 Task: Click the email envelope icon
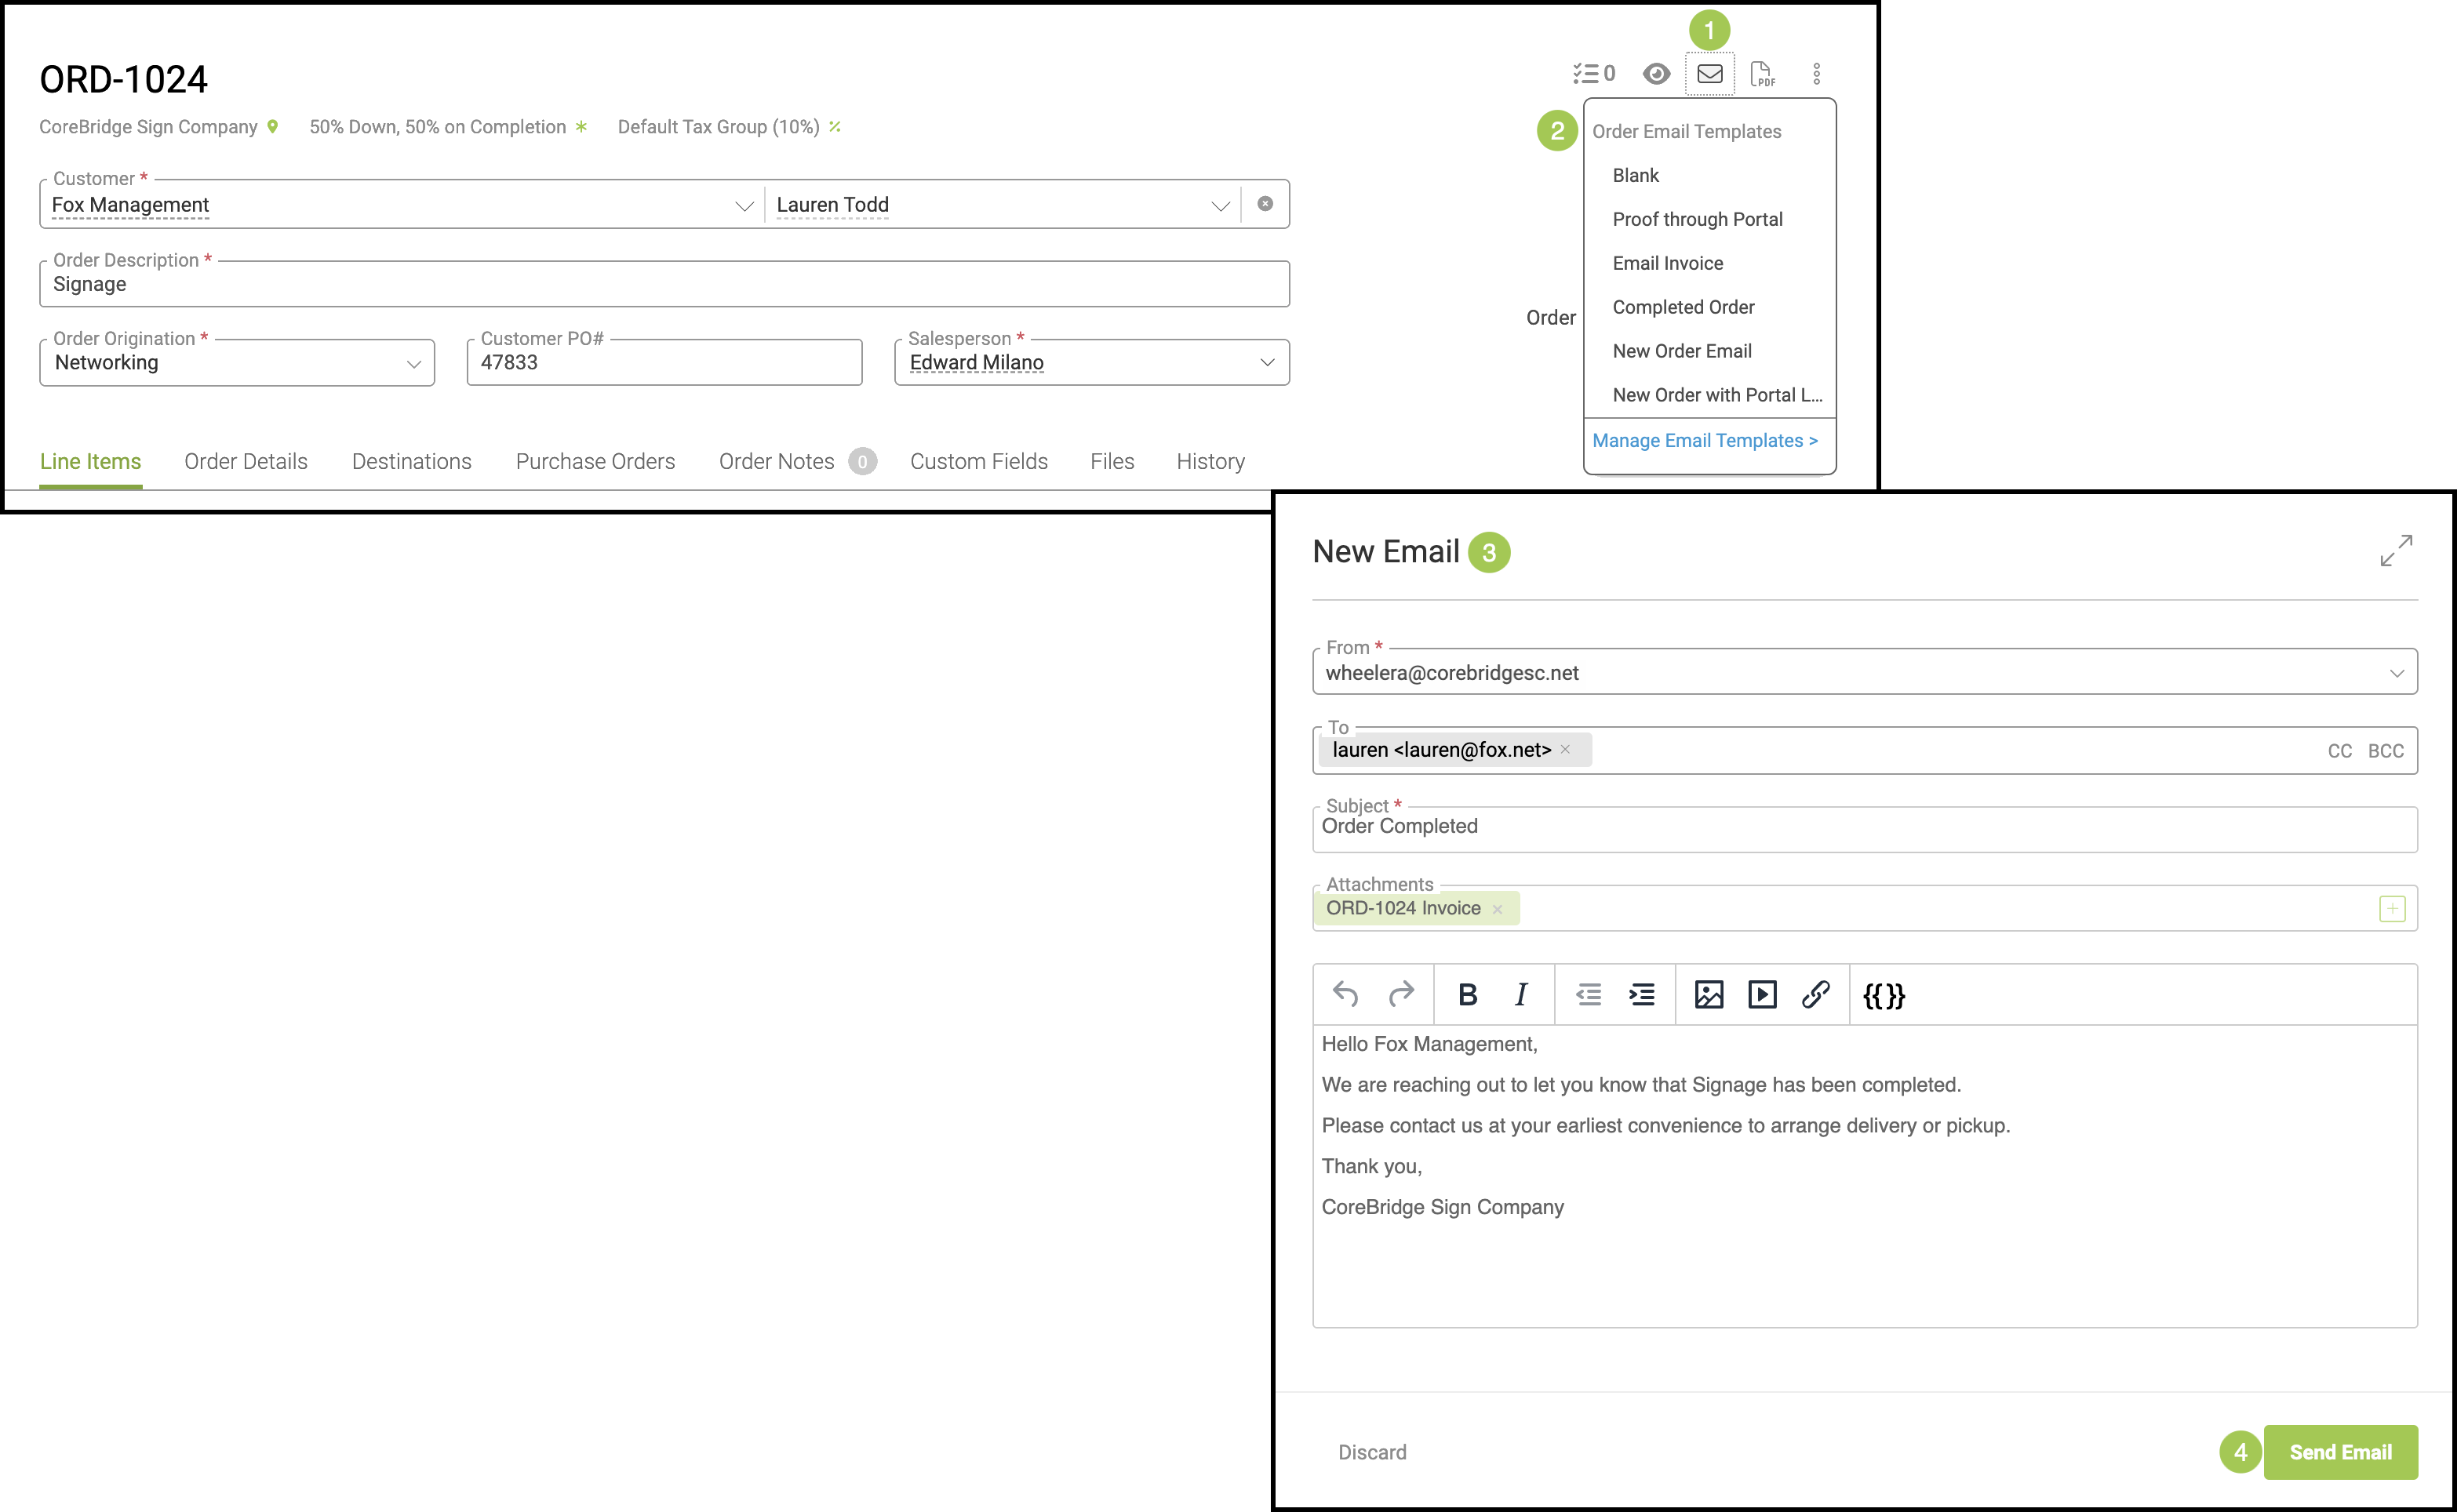click(1709, 74)
